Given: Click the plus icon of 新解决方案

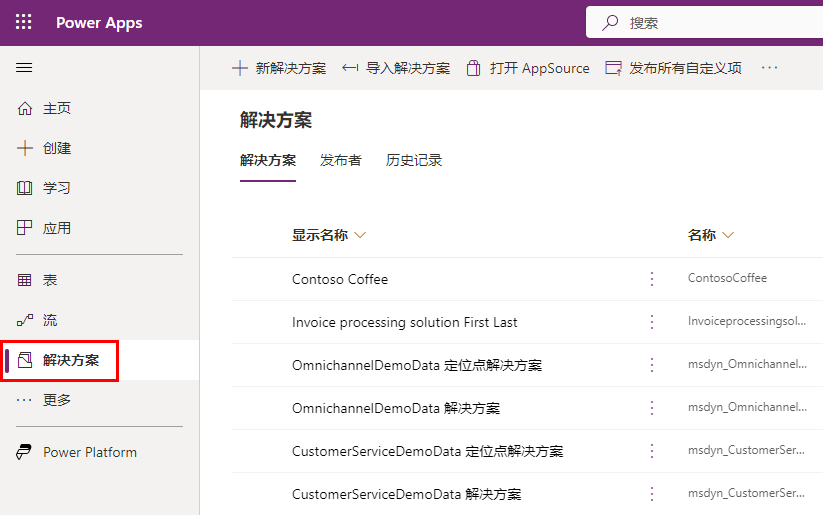Looking at the screenshot, I should point(240,68).
